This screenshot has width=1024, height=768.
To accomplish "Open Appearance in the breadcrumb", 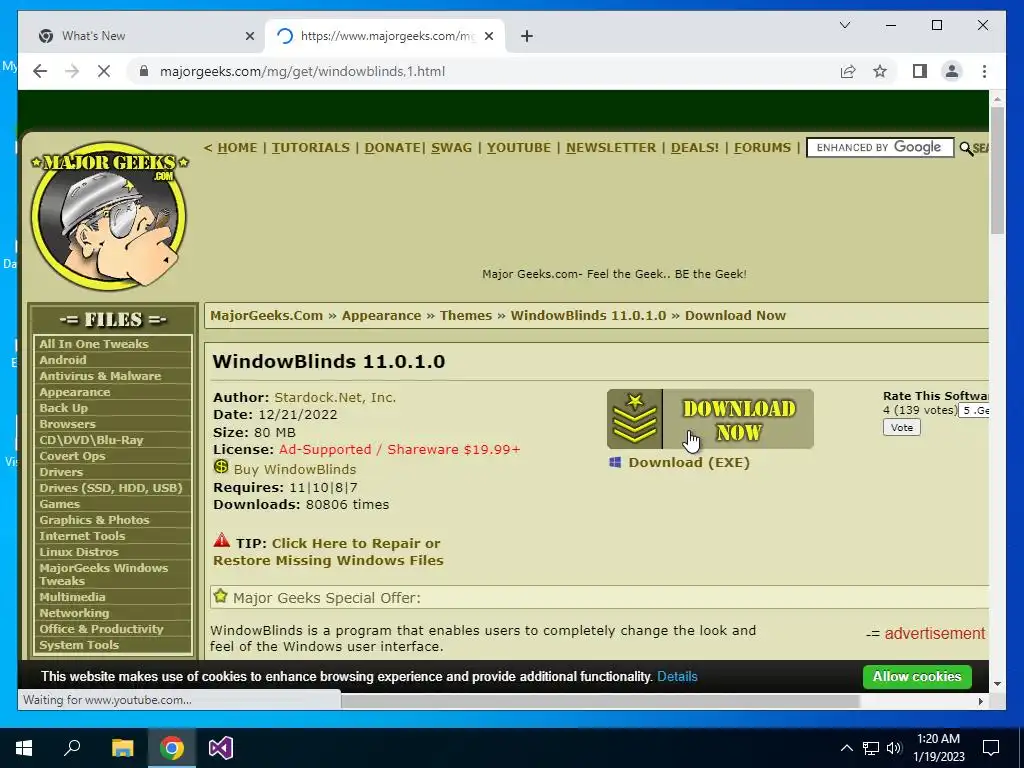I will [x=381, y=315].
